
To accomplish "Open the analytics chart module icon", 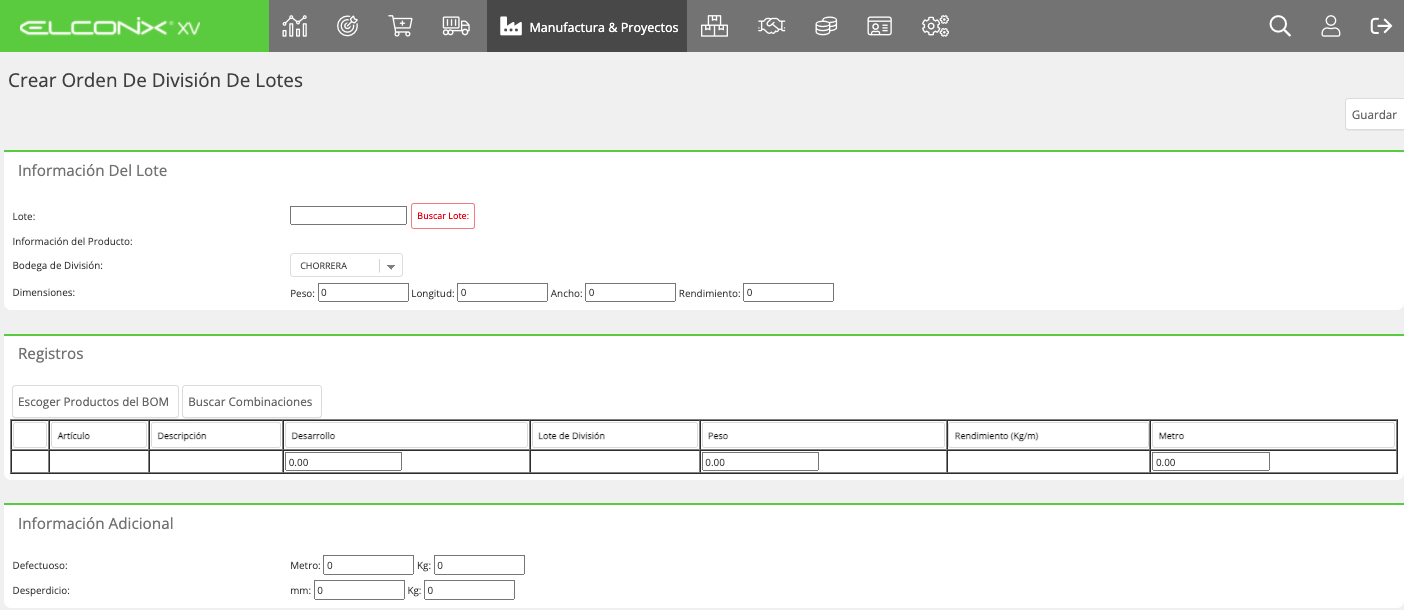I will (295, 26).
